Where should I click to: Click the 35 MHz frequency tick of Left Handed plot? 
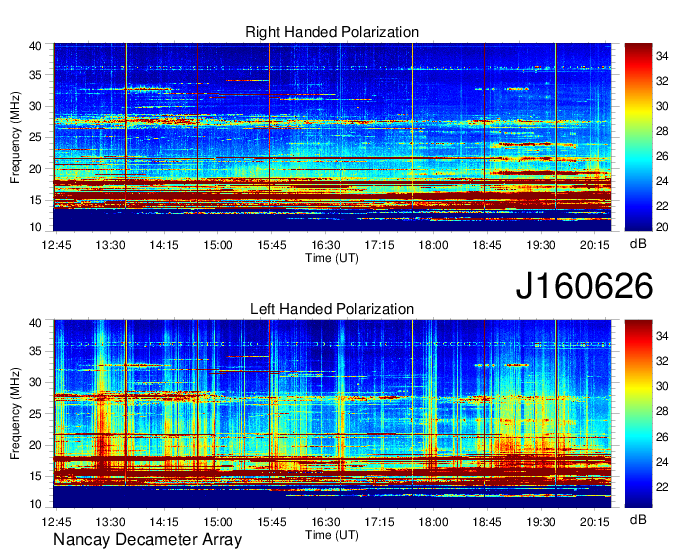click(35, 351)
